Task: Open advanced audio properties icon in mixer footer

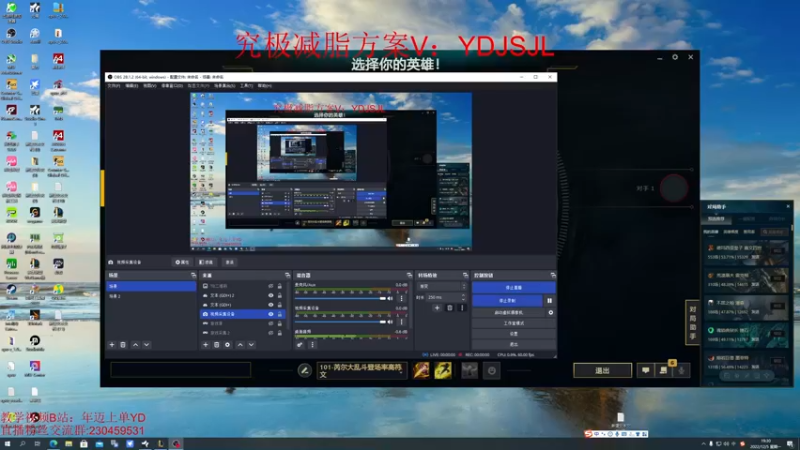Action: [300, 345]
